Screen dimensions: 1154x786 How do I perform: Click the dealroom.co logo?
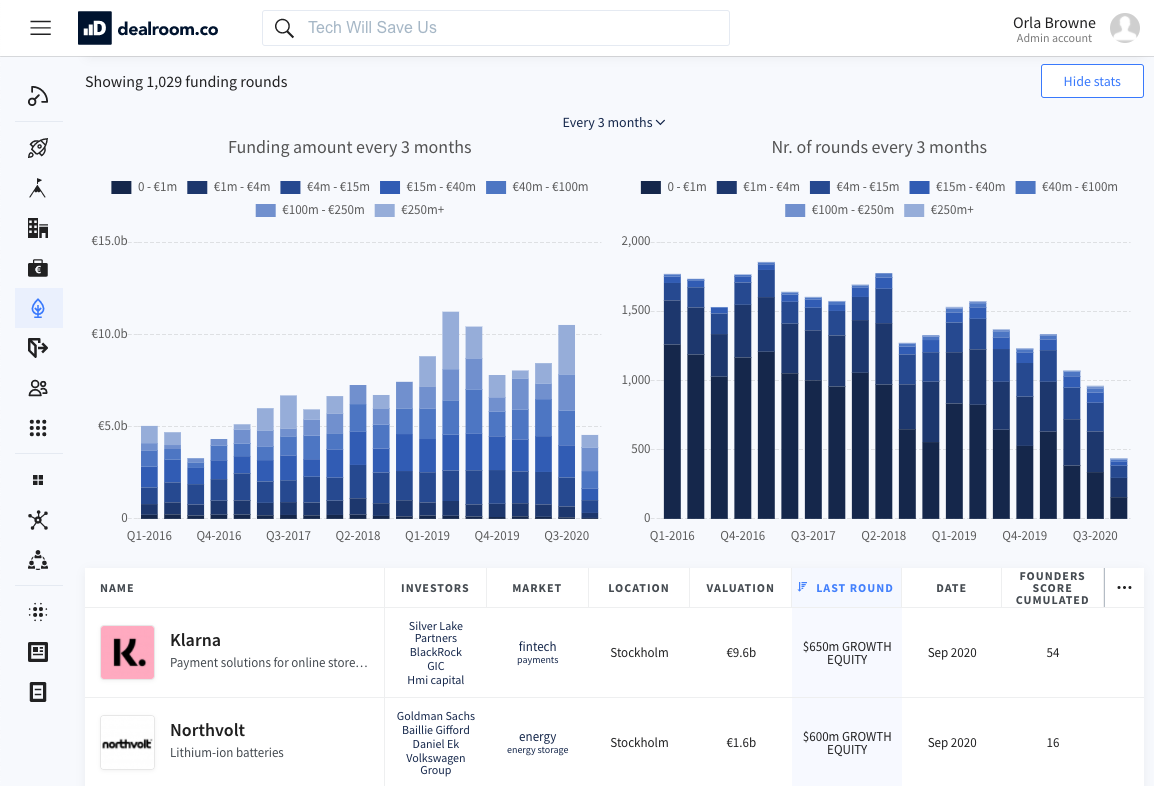pyautogui.click(x=148, y=28)
